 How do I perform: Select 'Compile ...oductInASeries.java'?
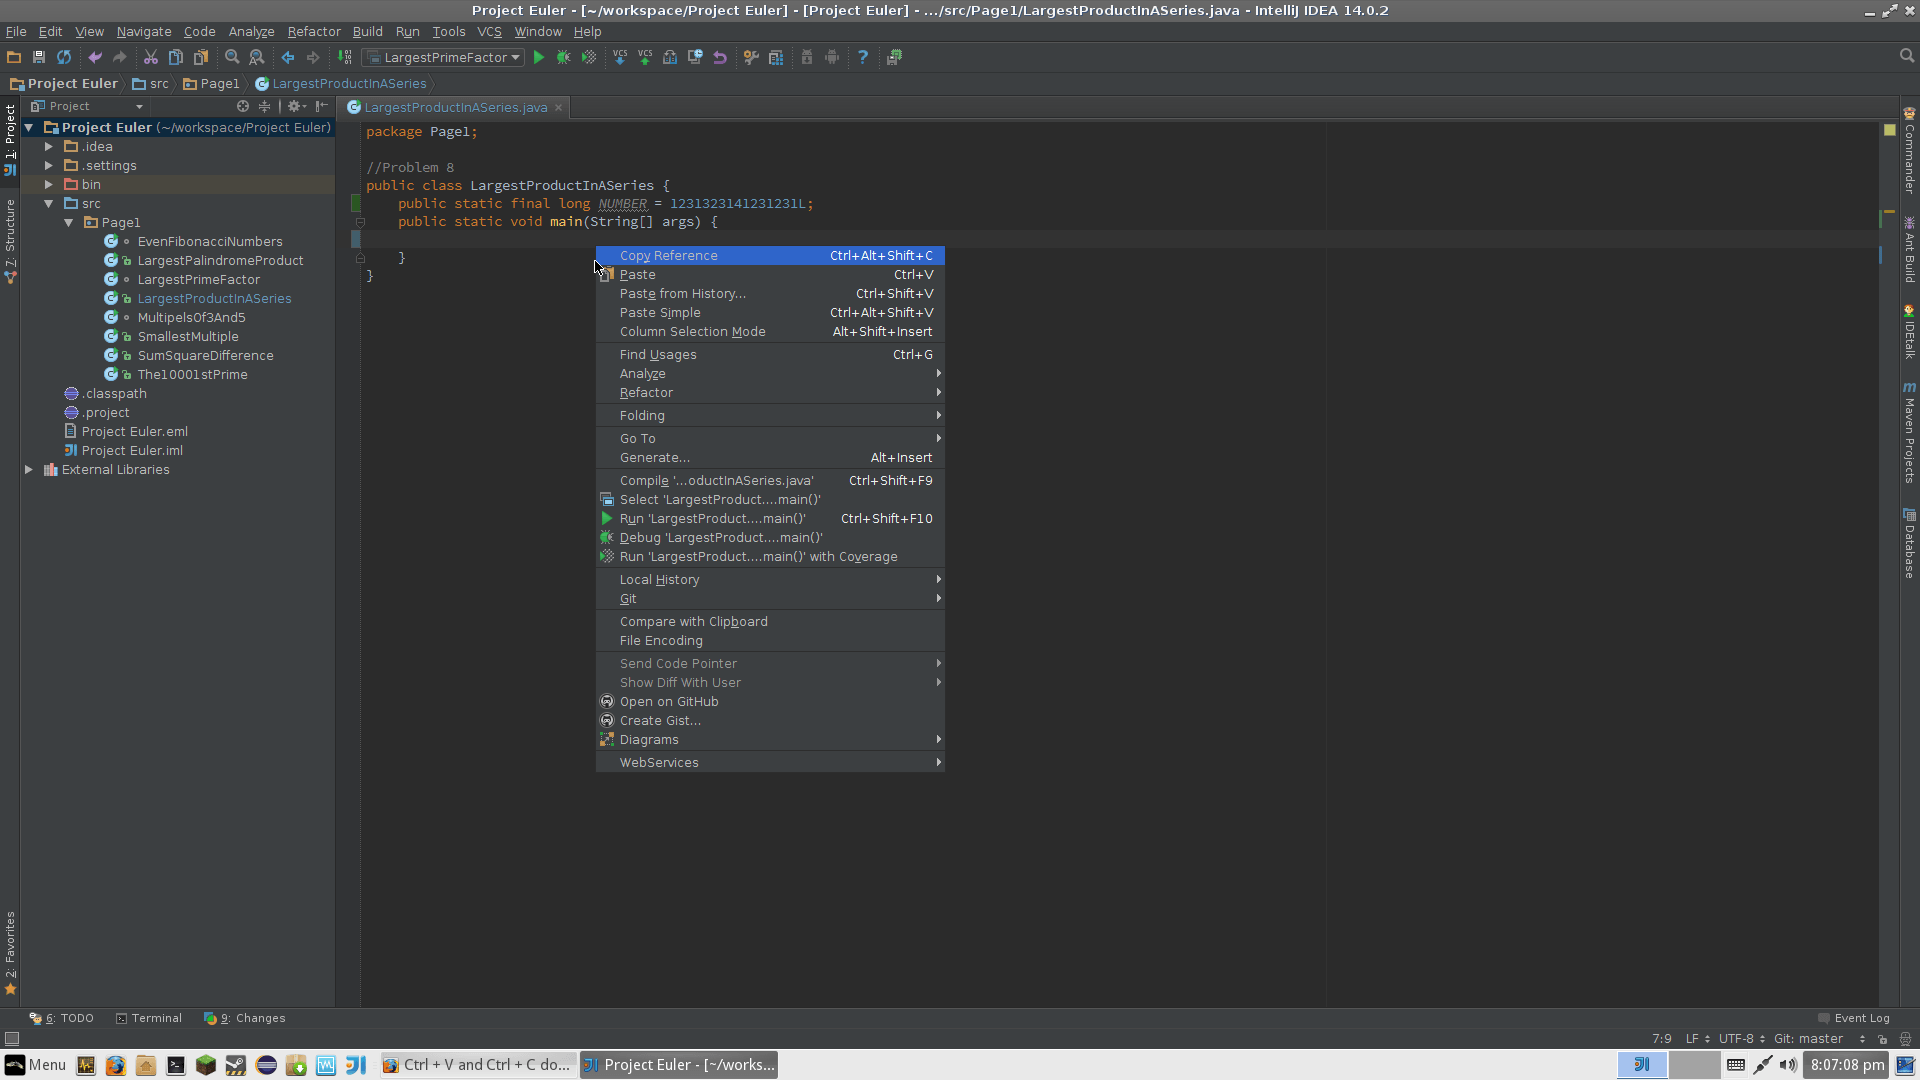click(716, 480)
